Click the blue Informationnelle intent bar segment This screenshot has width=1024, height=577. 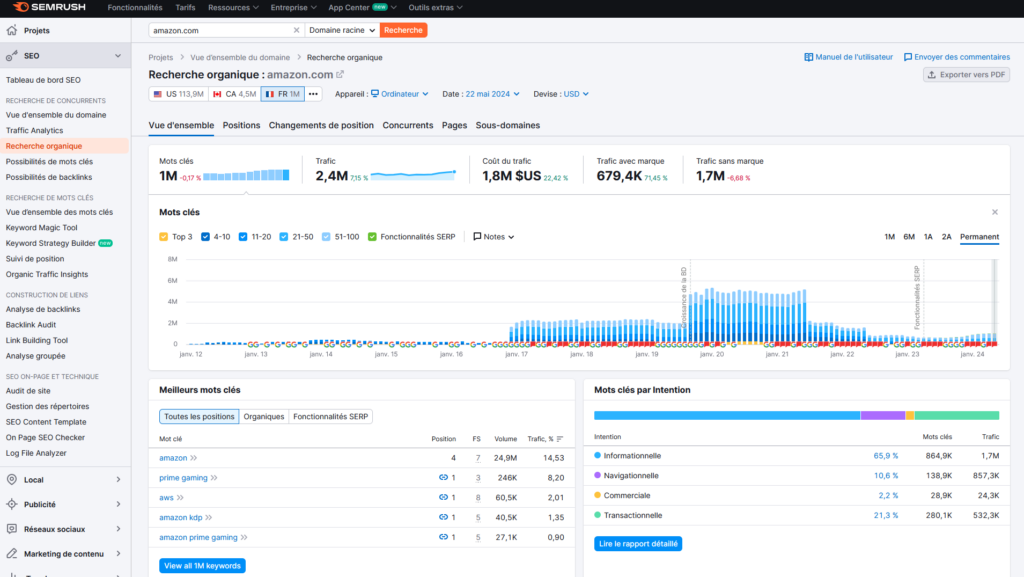point(727,416)
